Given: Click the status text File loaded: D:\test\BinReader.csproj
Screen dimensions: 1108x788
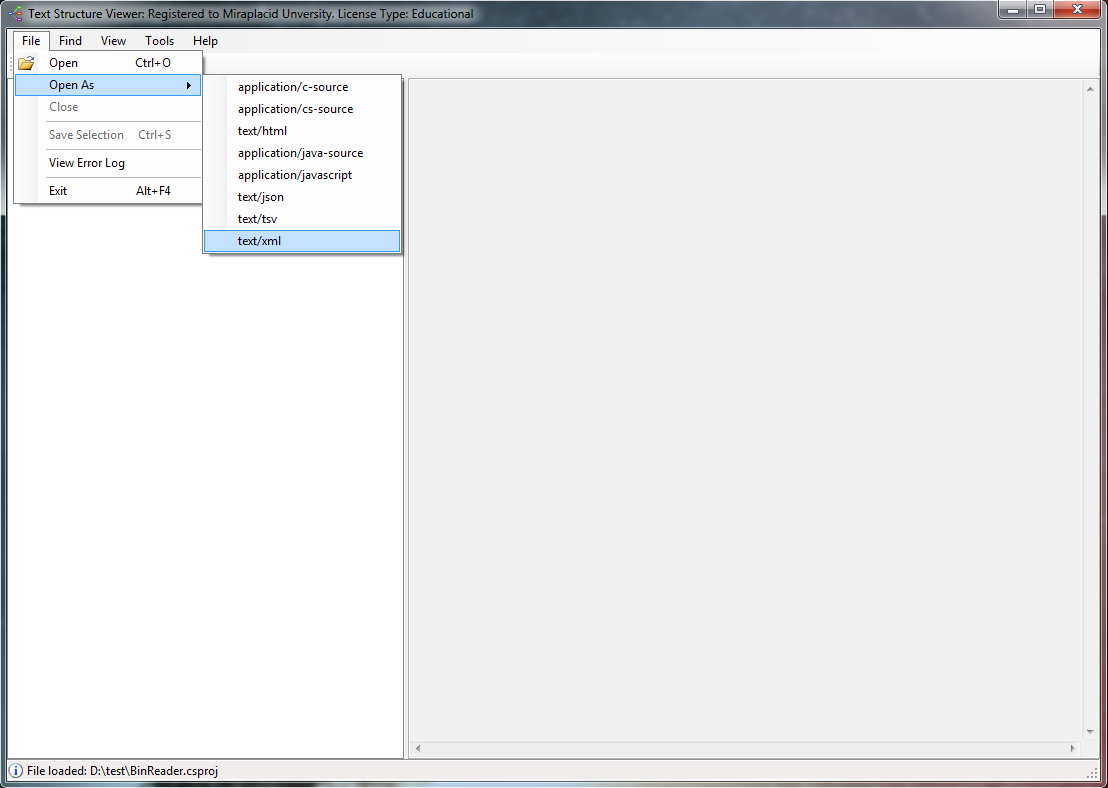Looking at the screenshot, I should pyautogui.click(x=122, y=770).
